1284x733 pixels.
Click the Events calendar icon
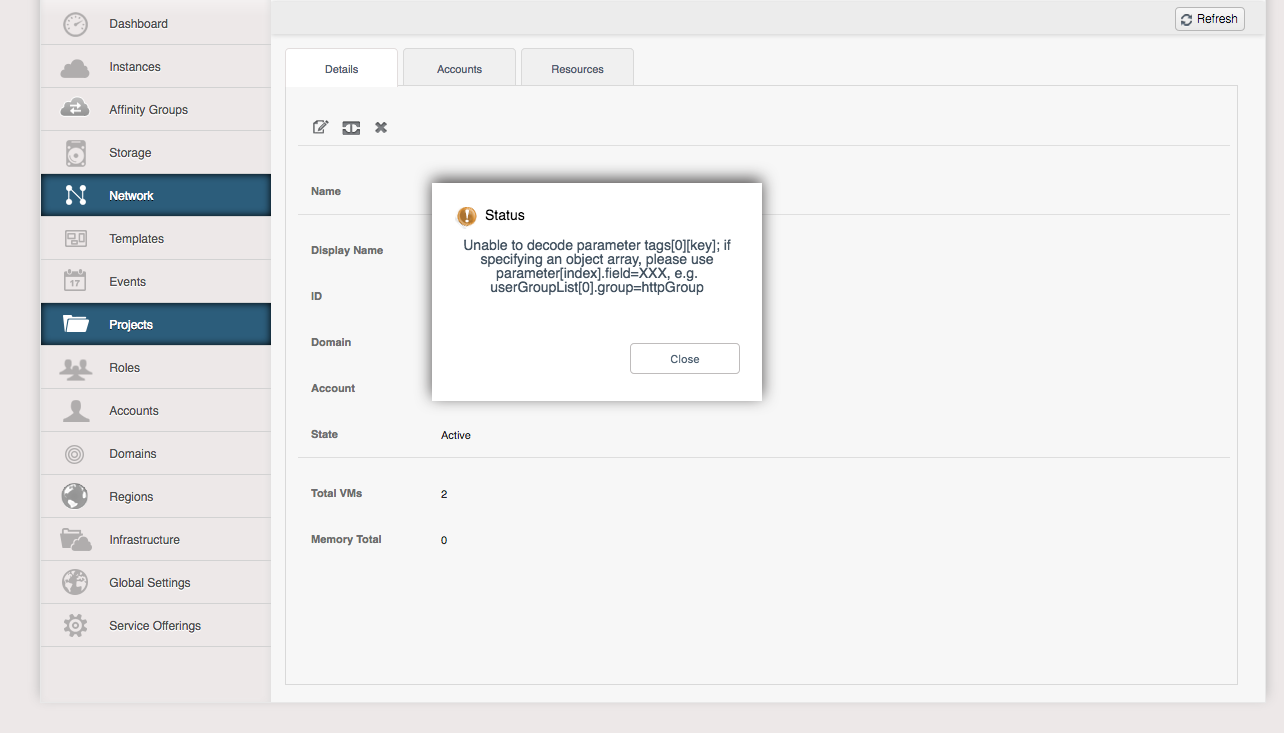click(x=75, y=281)
